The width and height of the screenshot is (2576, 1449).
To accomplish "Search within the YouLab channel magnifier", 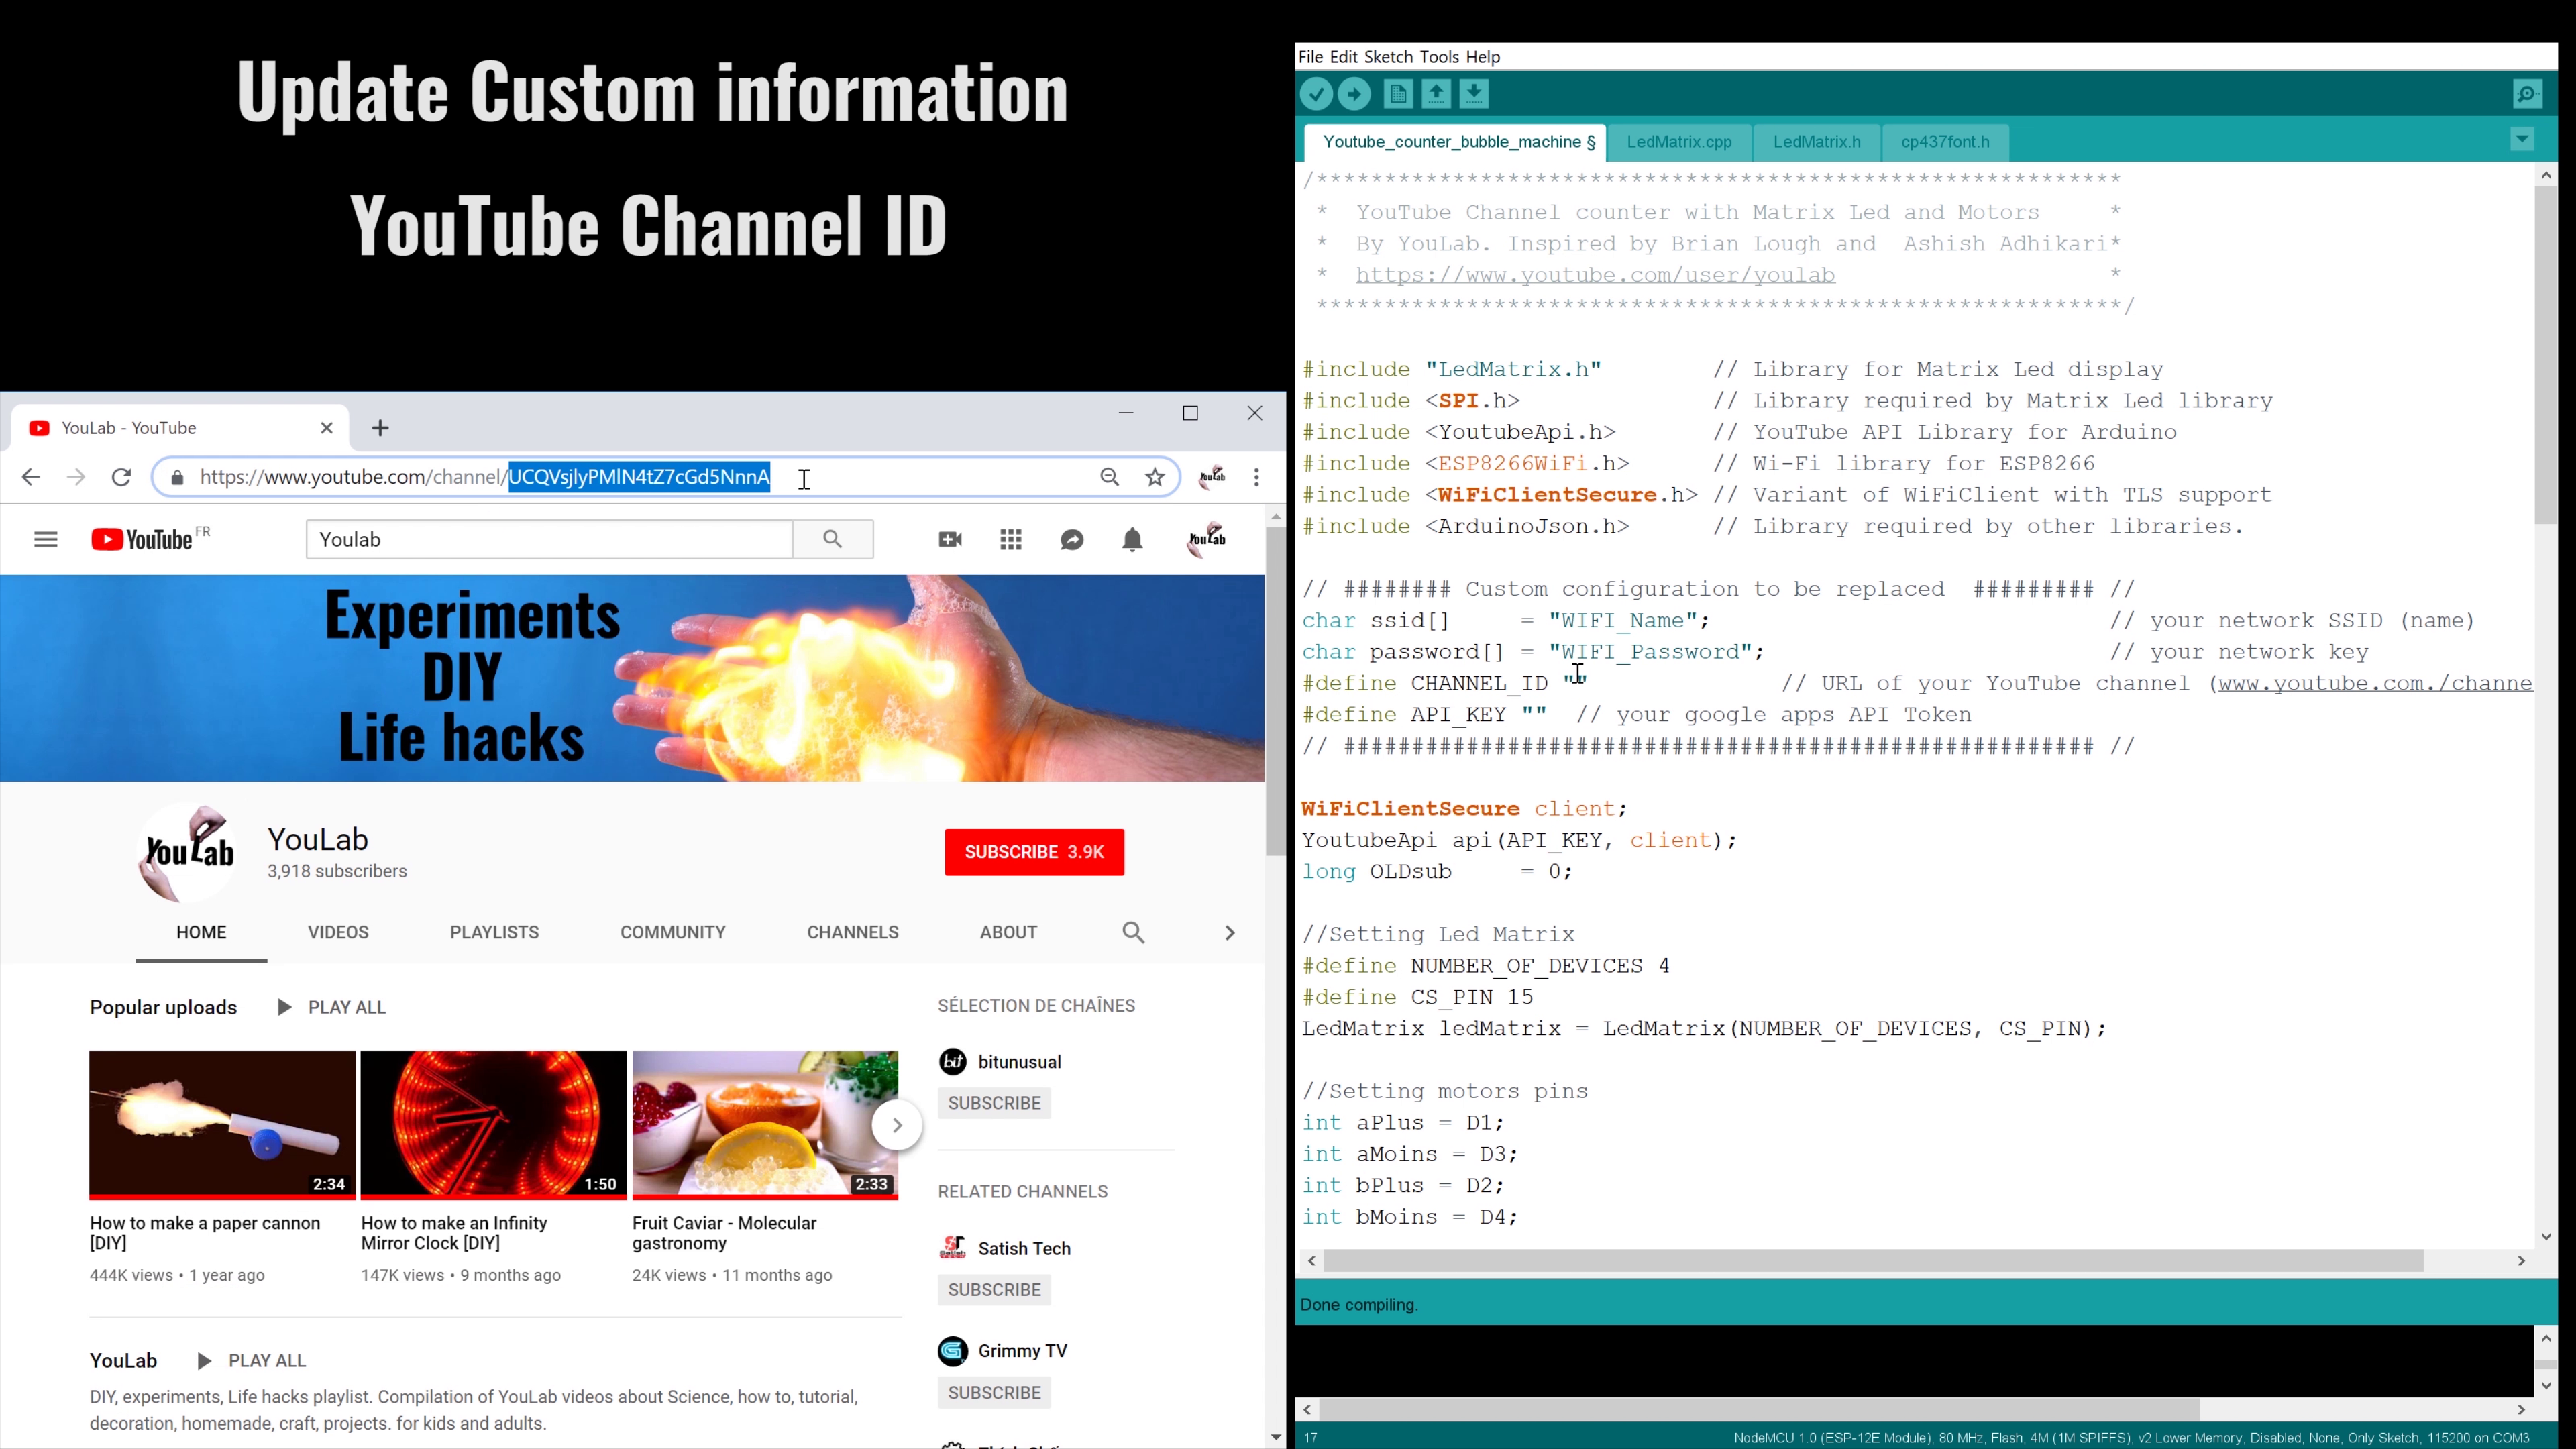I will click(x=1133, y=932).
